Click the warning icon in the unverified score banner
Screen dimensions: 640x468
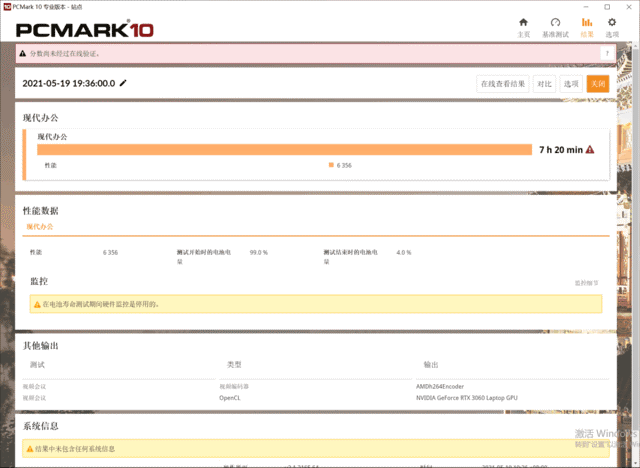tap(23, 53)
